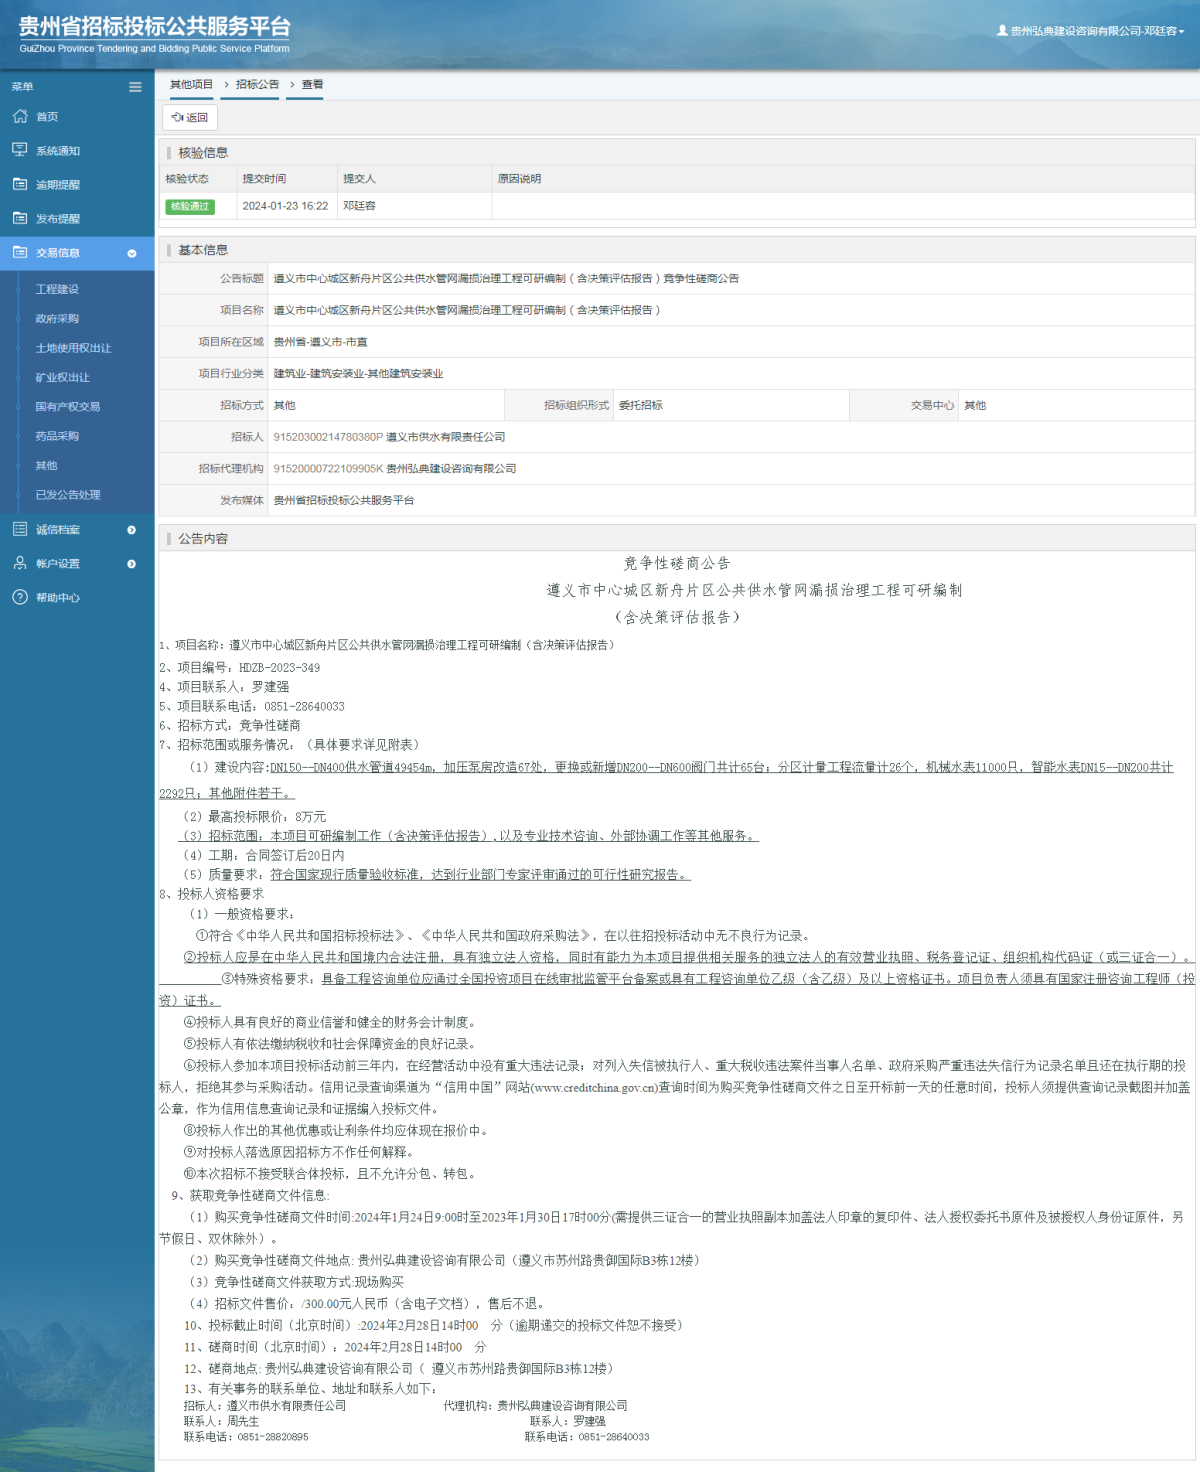Click the person icon for 帐户设置
Viewport: 1200px width, 1472px height.
point(20,563)
